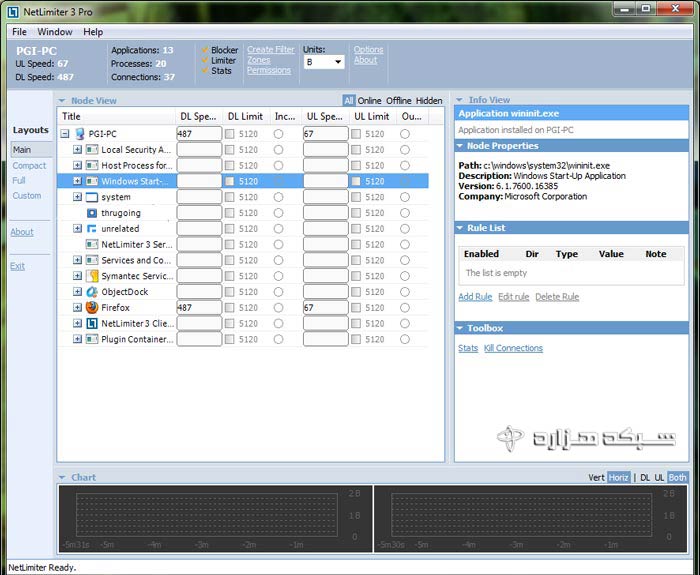Click the system window icon

tap(92, 197)
